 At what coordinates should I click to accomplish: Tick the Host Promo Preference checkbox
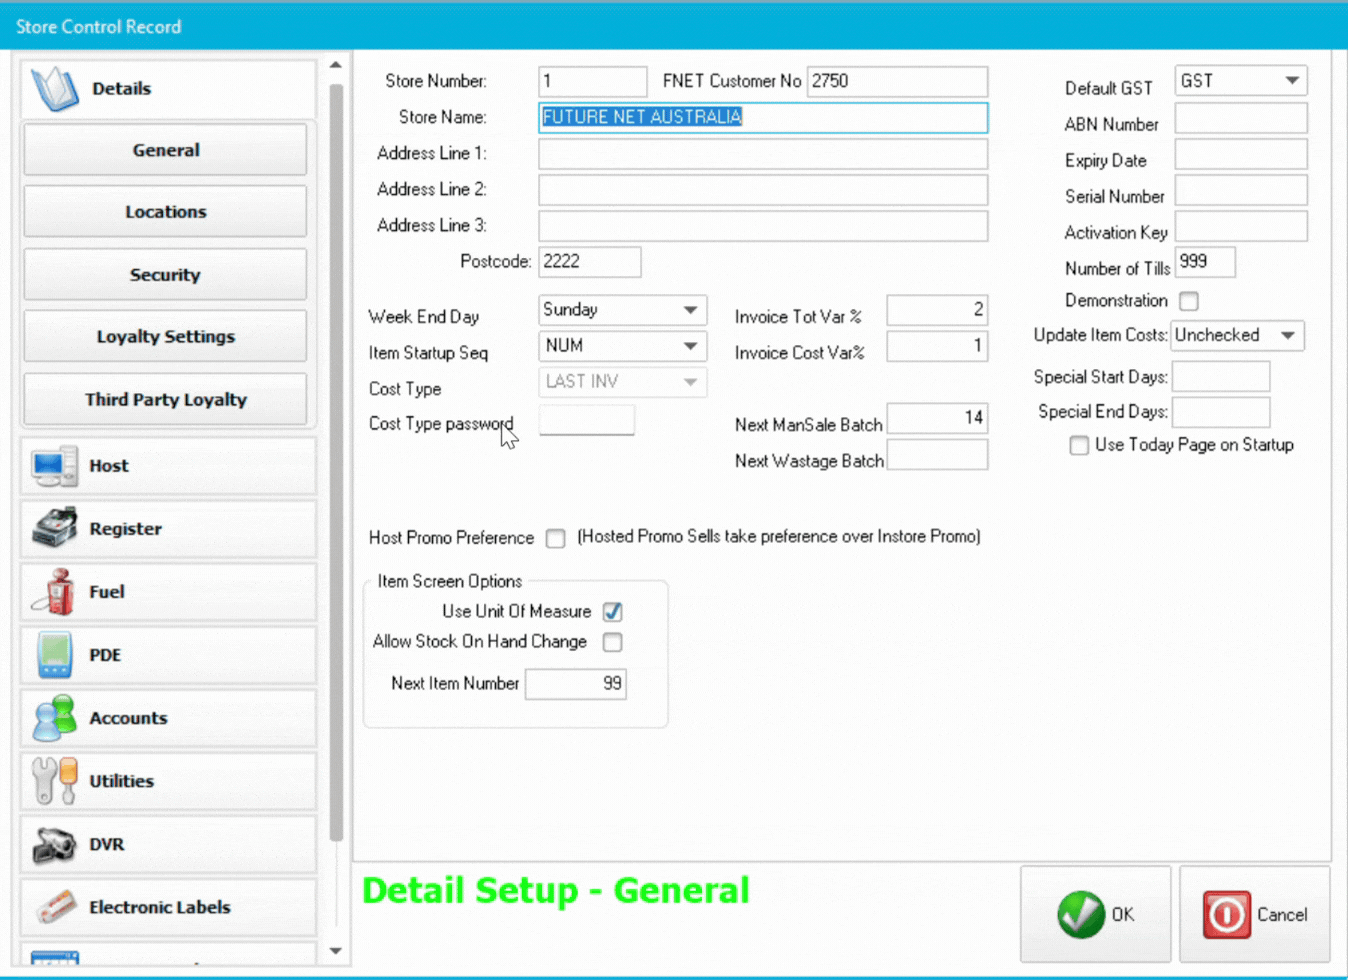point(556,539)
